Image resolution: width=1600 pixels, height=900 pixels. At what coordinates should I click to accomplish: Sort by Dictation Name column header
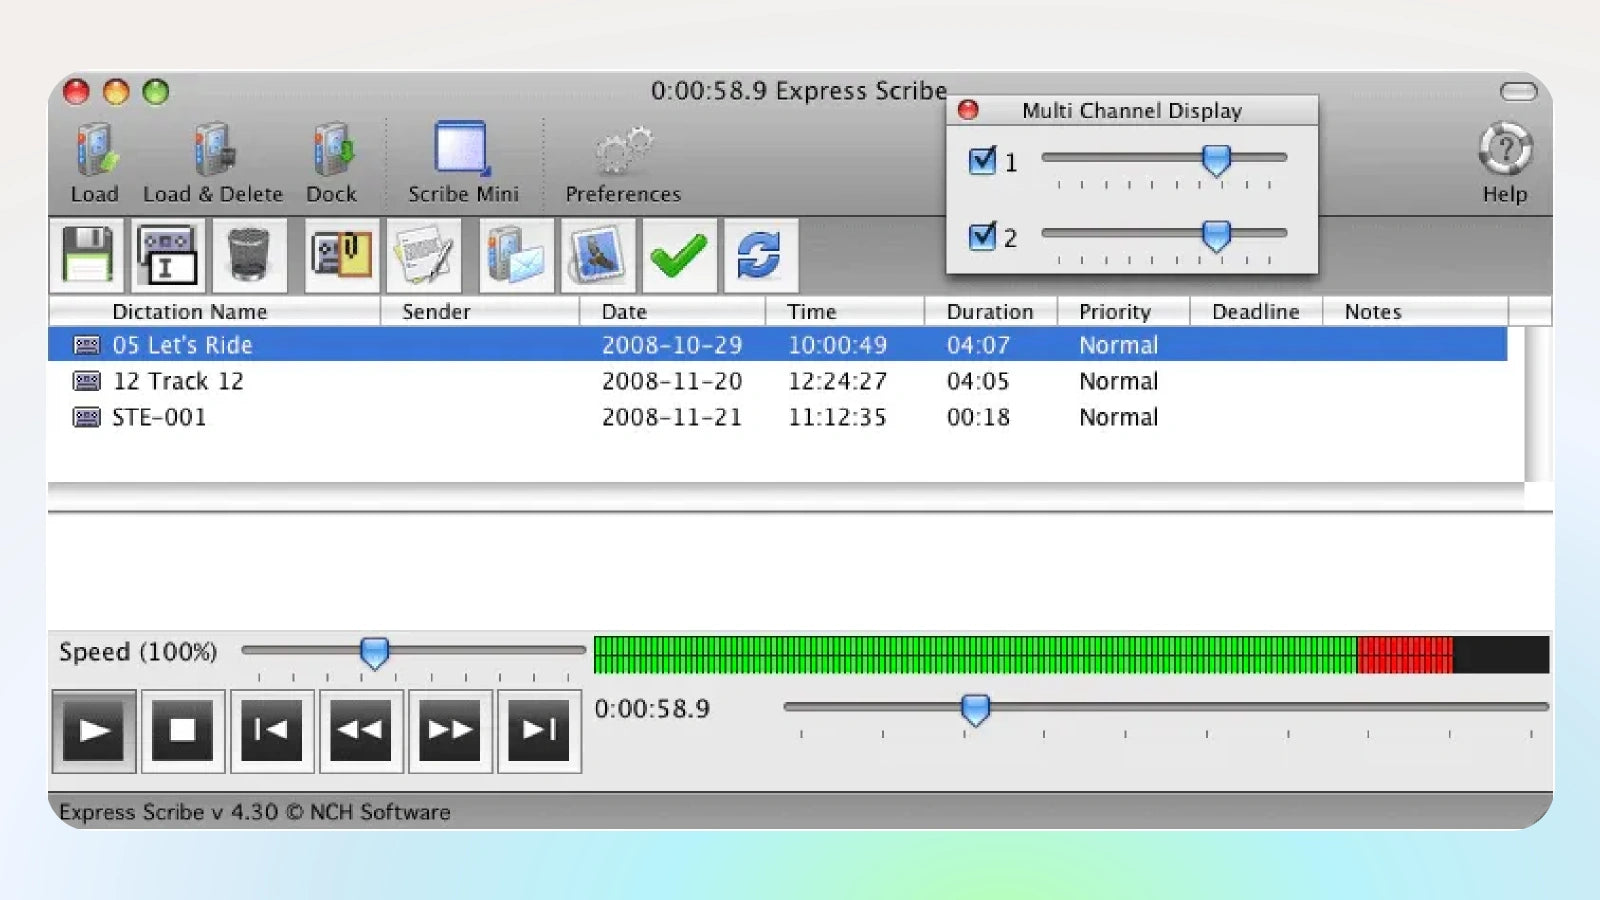[x=190, y=312]
